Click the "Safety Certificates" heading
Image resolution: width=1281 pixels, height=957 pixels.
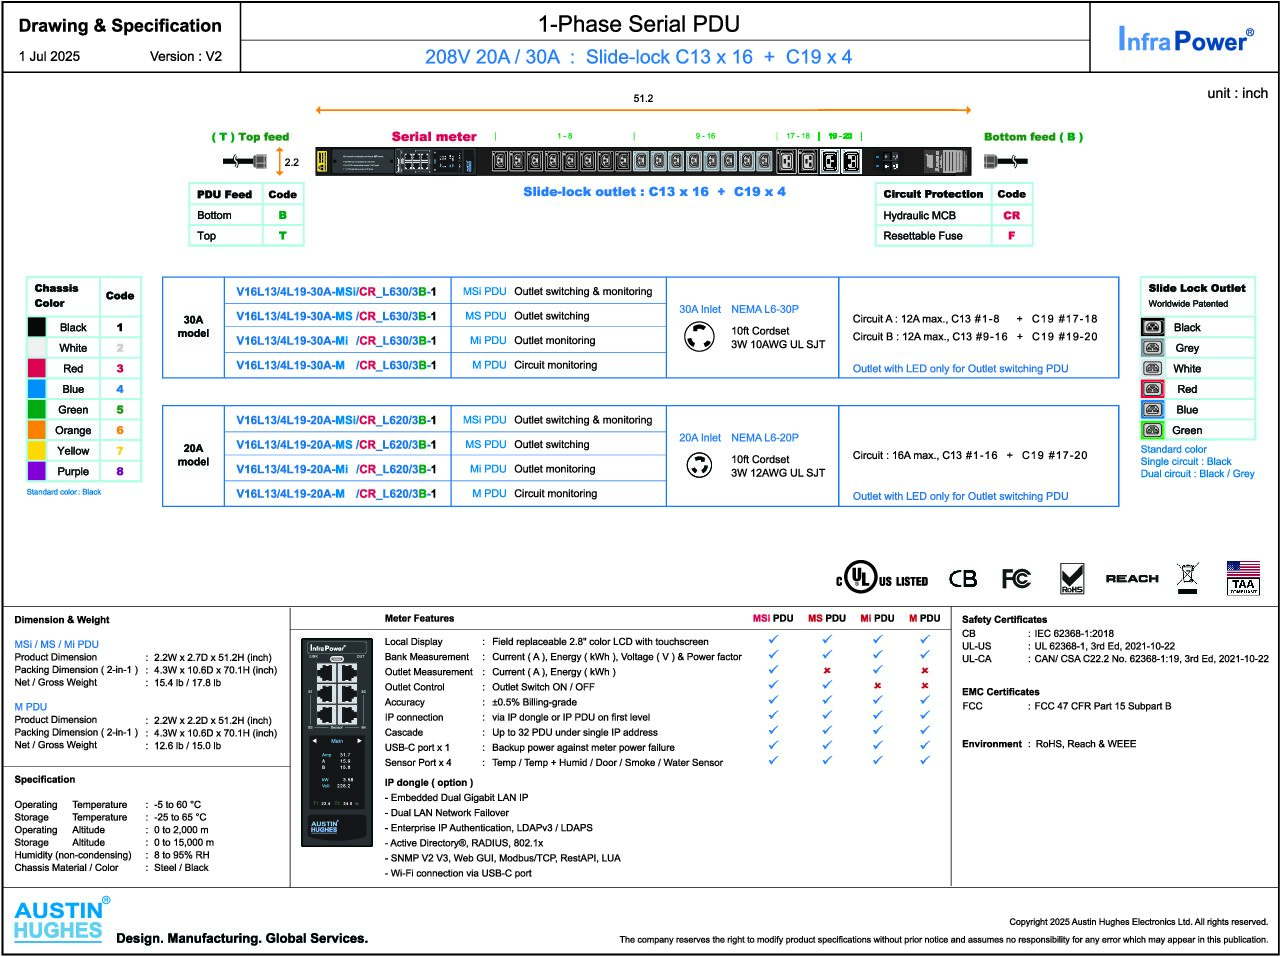pos(1004,620)
